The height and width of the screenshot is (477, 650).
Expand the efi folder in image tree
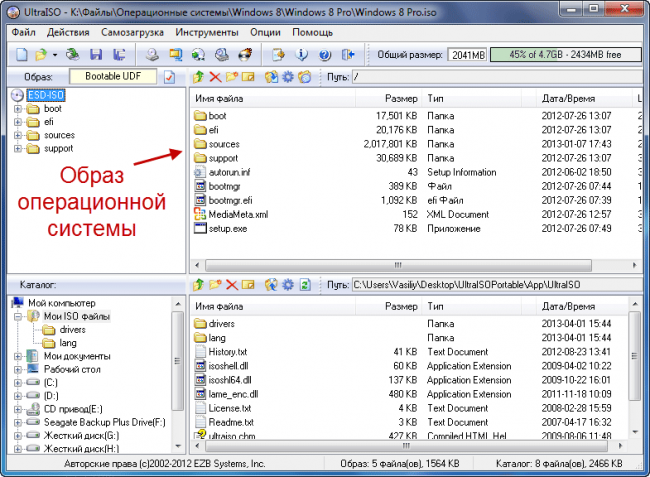18,122
